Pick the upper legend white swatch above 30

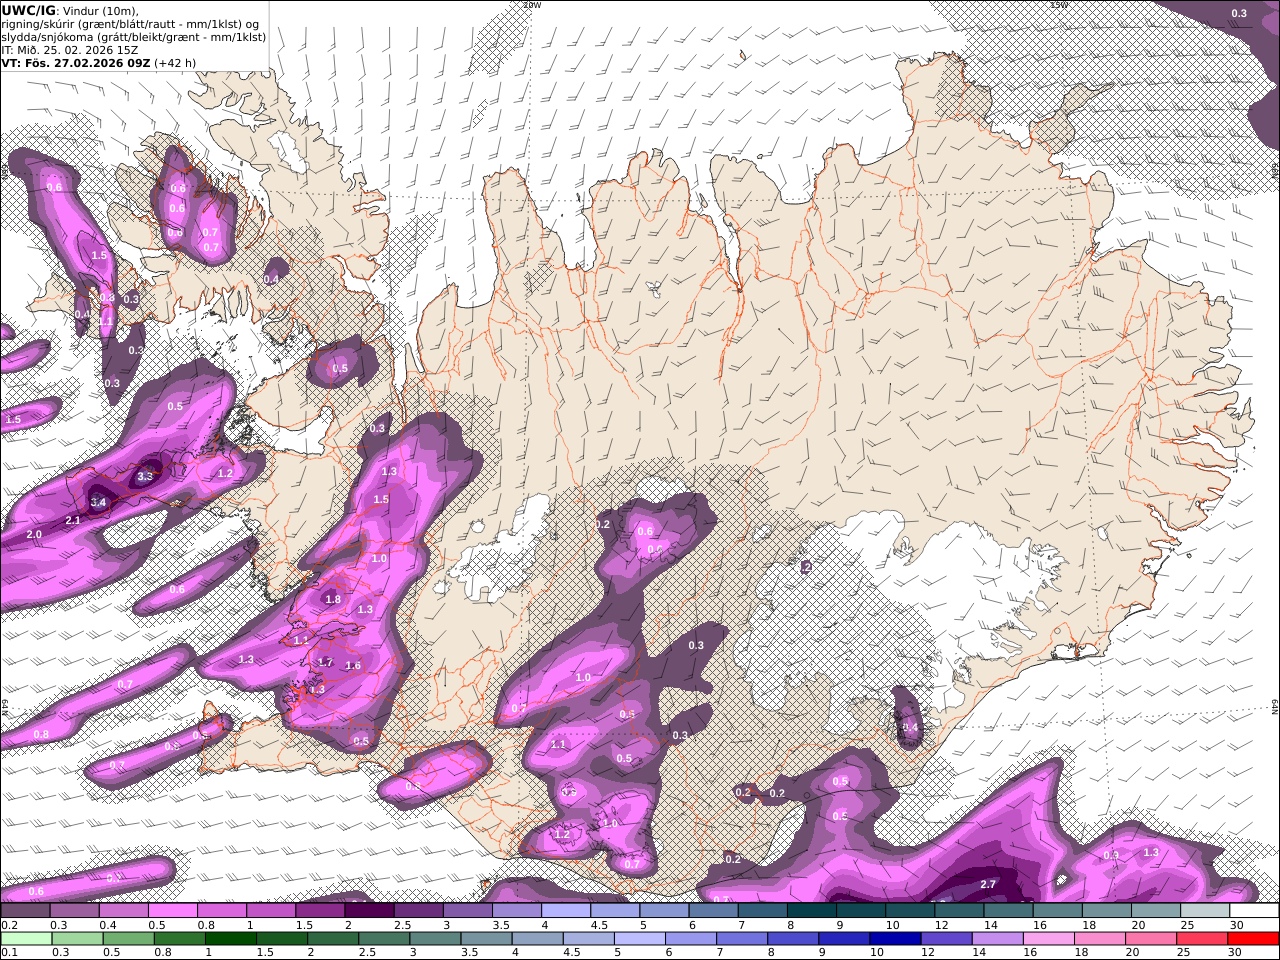pos(1255,911)
